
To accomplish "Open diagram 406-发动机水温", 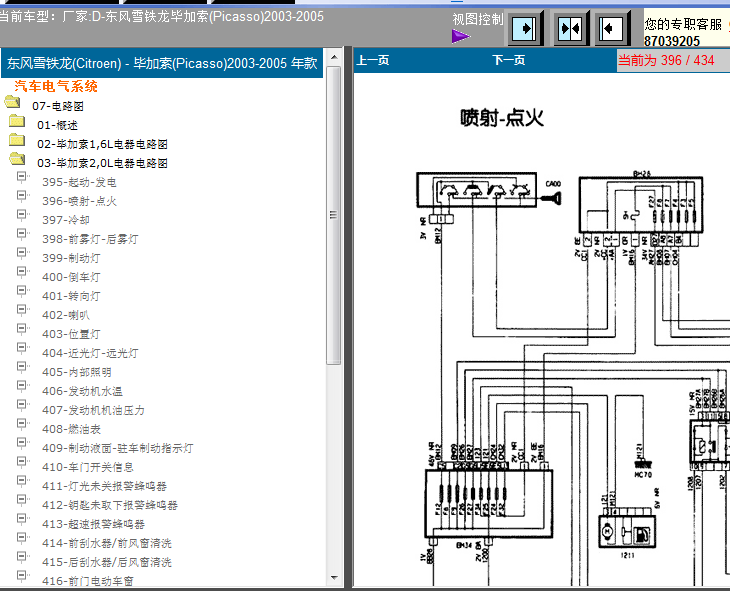I will tap(82, 391).
